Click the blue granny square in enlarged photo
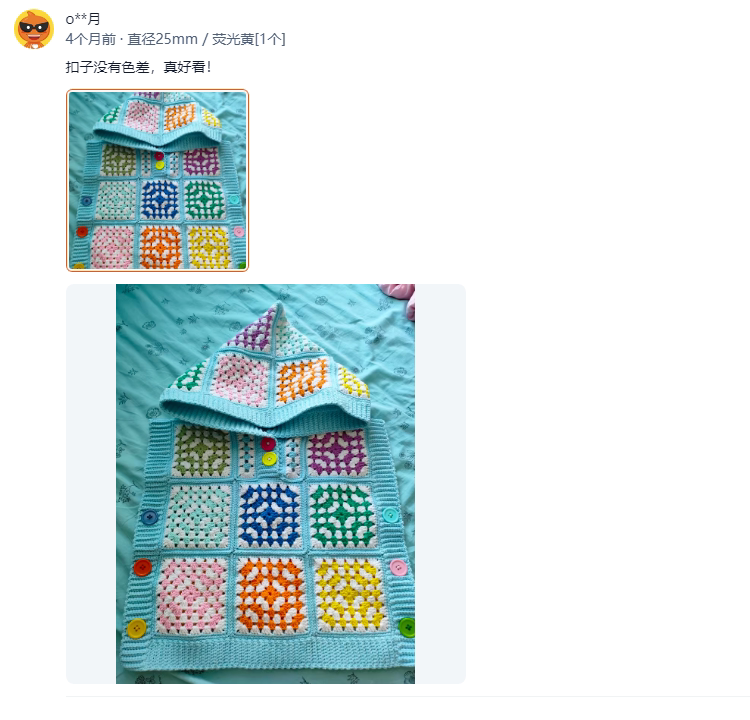 pos(270,515)
